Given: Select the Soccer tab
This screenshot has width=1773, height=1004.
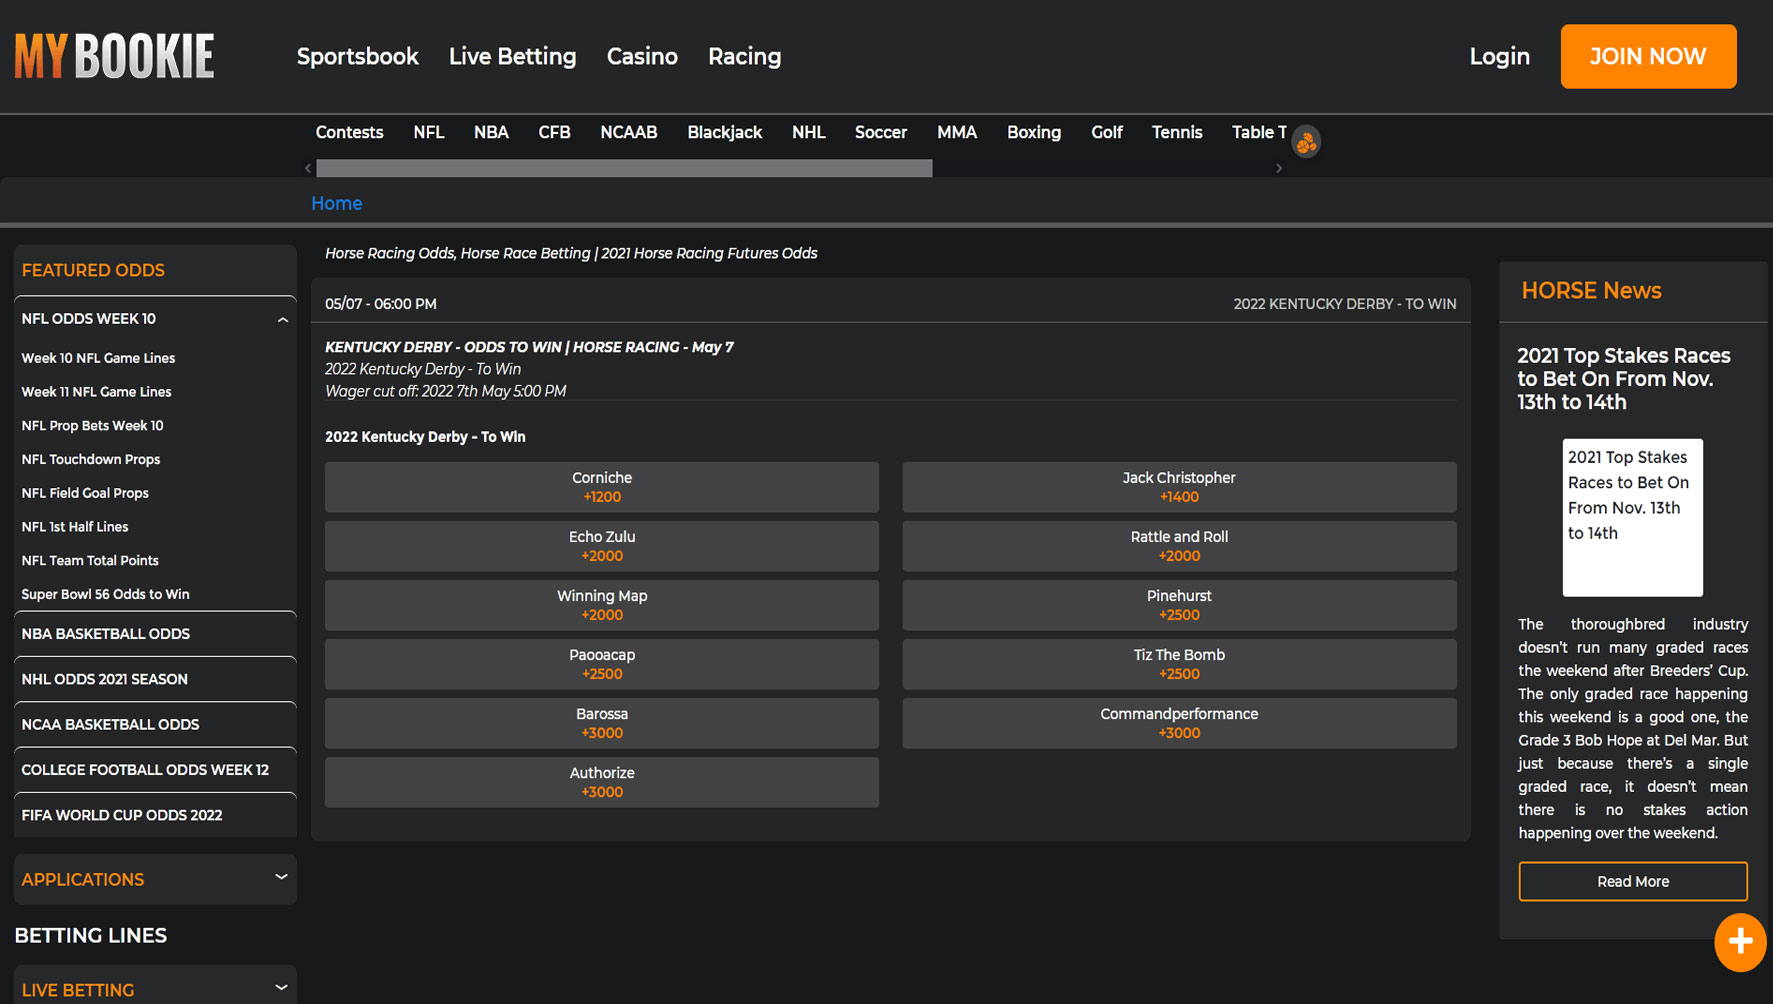Looking at the screenshot, I should pyautogui.click(x=880, y=132).
